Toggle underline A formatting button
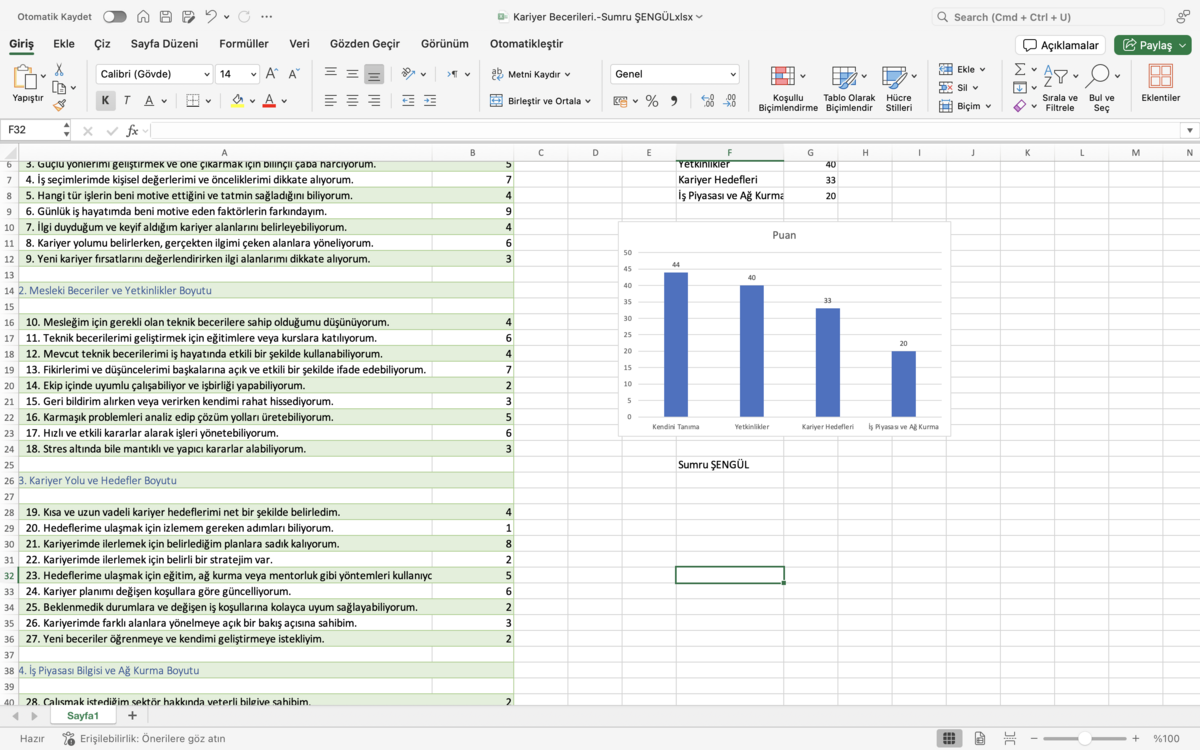The image size is (1200, 750). [149, 101]
